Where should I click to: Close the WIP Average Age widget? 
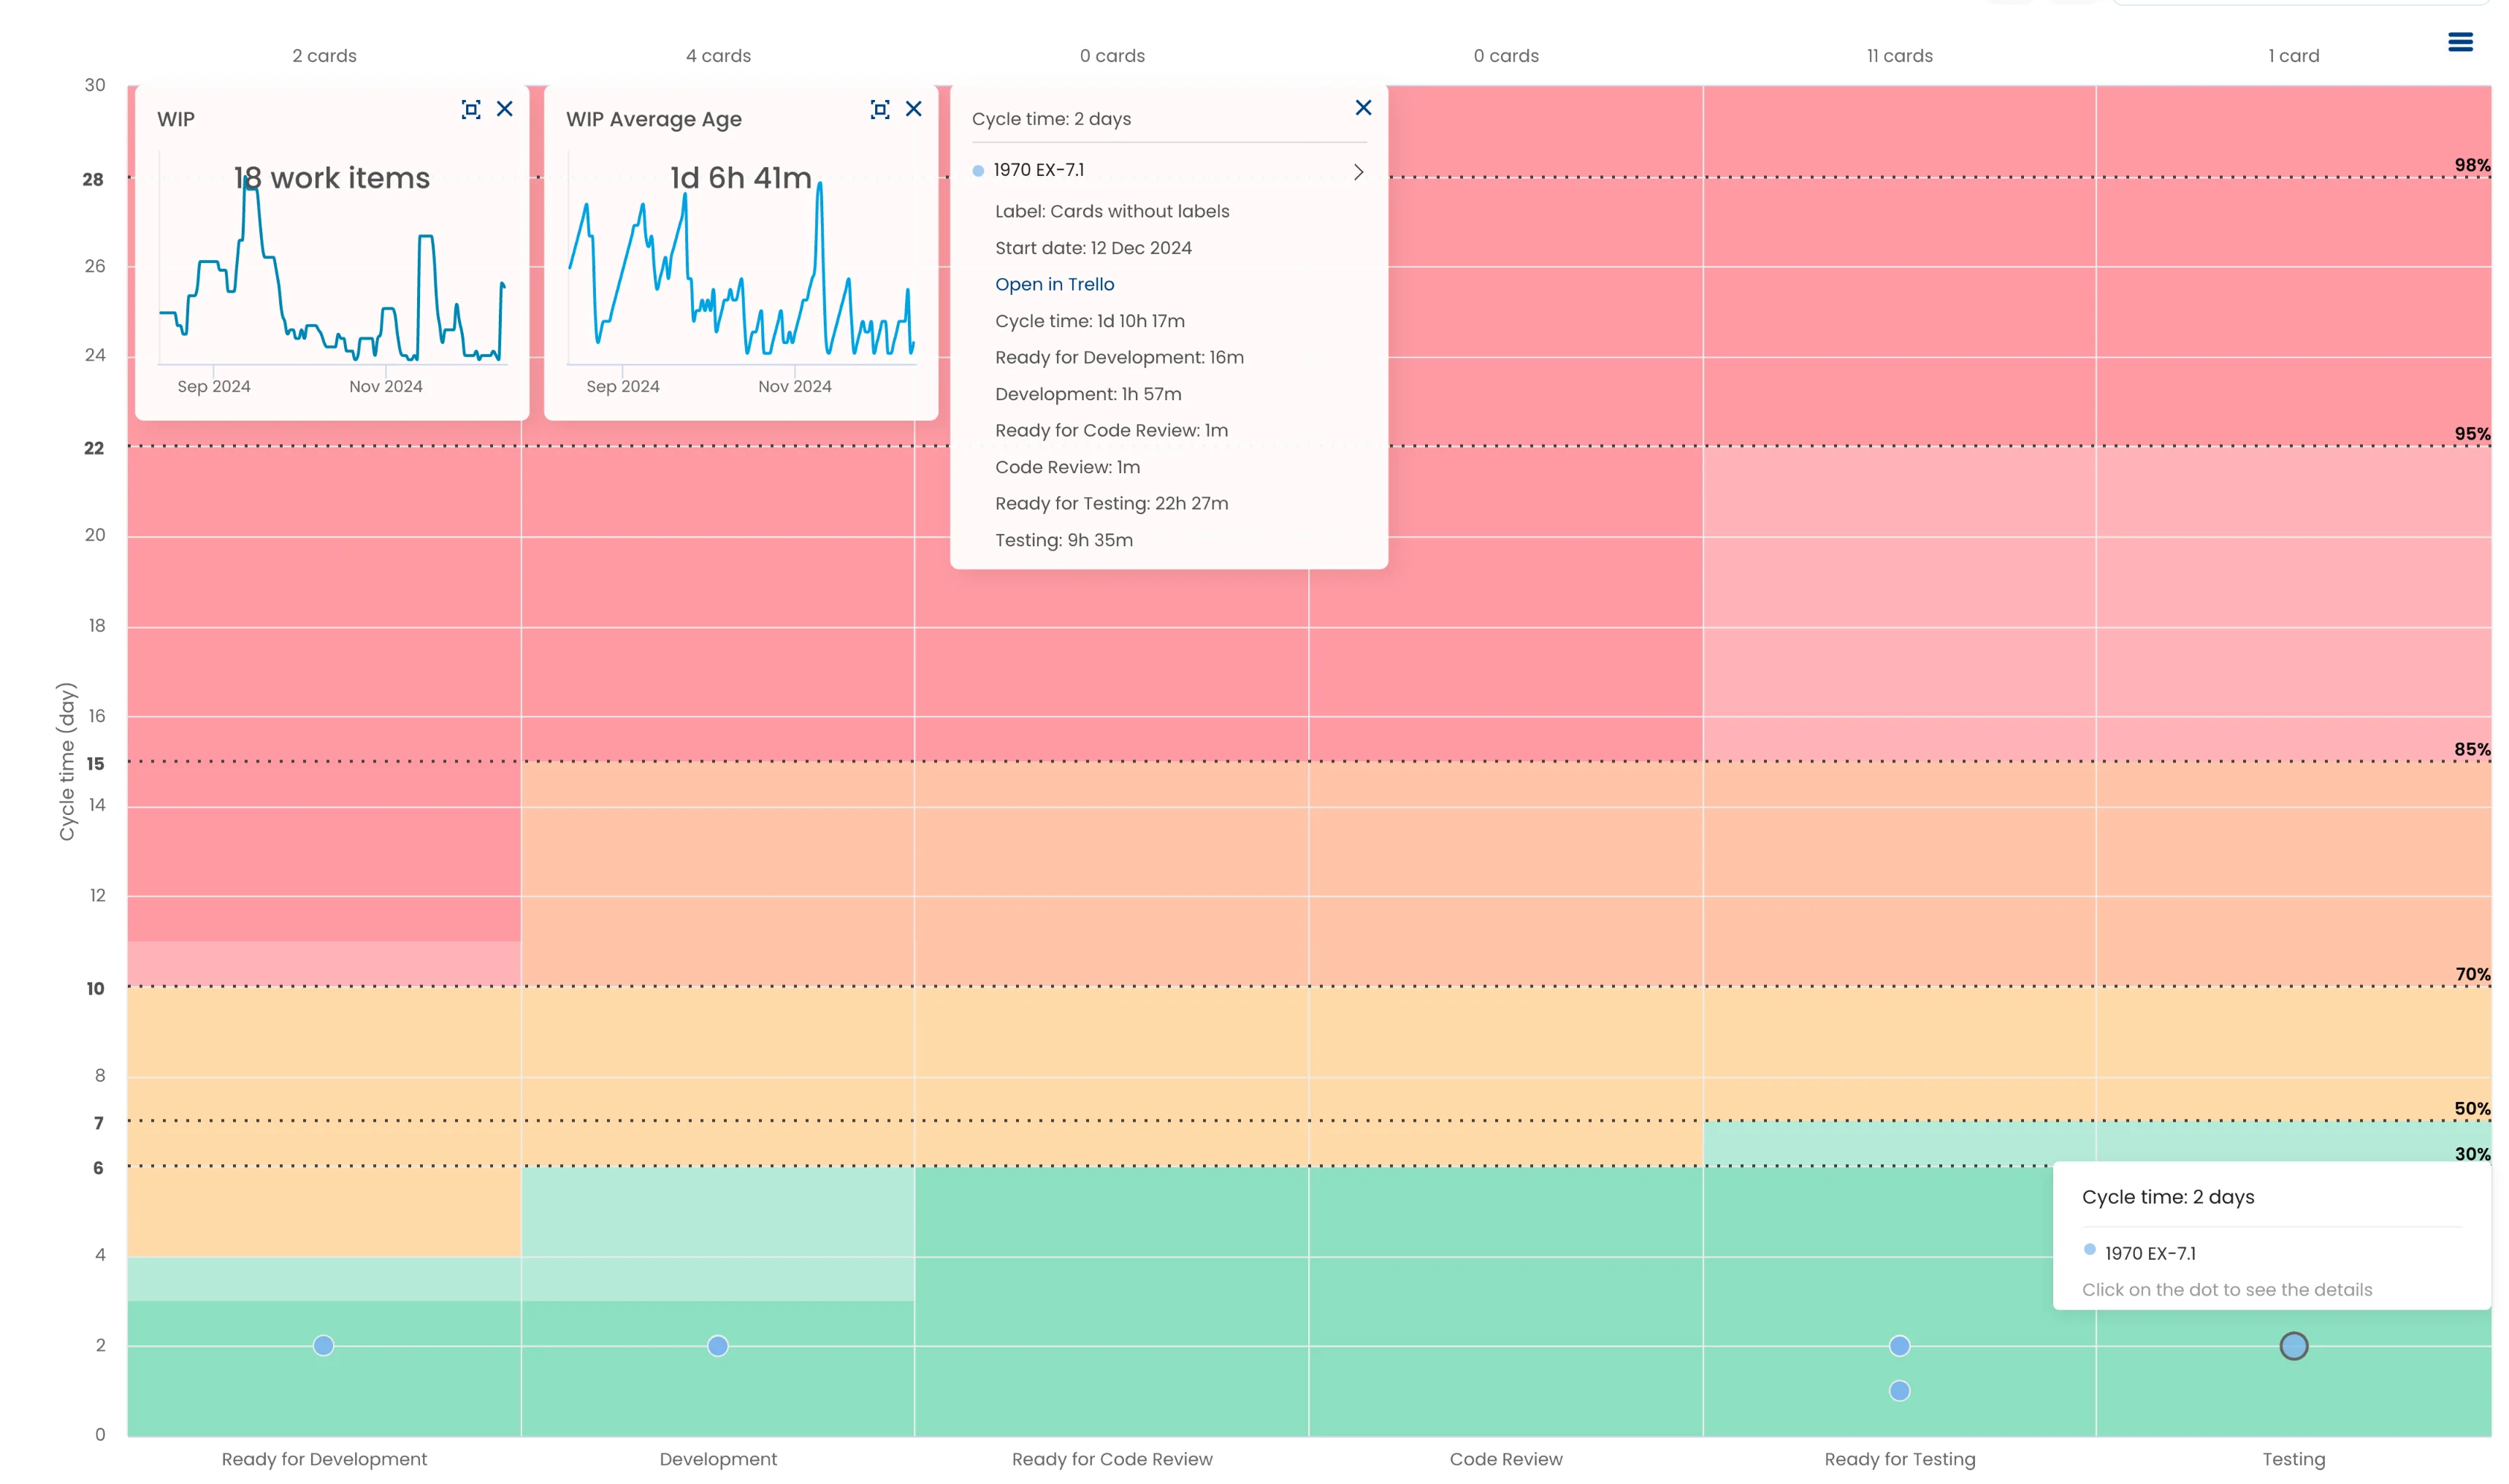pos(914,109)
